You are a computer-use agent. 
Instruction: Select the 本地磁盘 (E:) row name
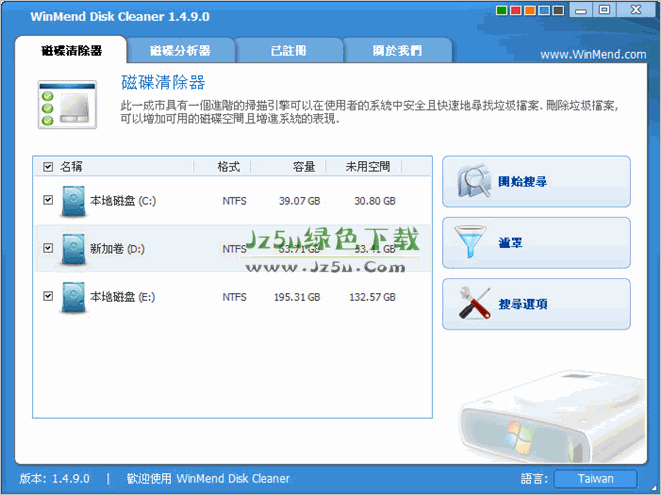pyautogui.click(x=122, y=297)
